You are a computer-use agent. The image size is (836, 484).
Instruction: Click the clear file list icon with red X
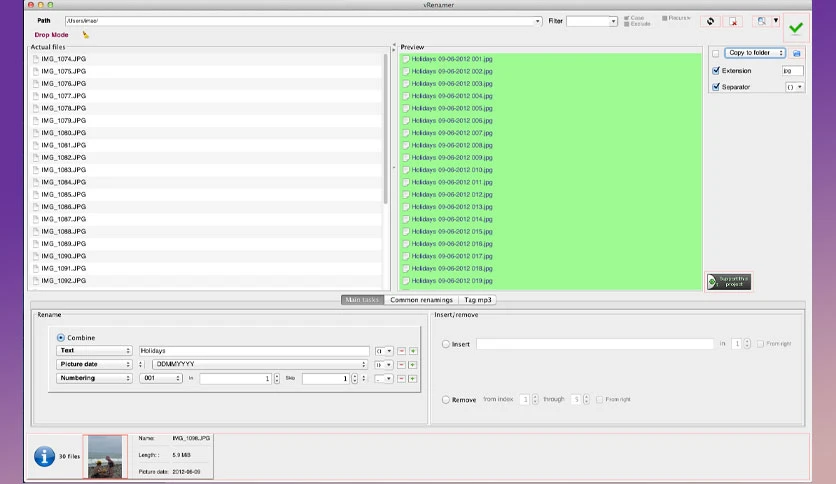[734, 21]
